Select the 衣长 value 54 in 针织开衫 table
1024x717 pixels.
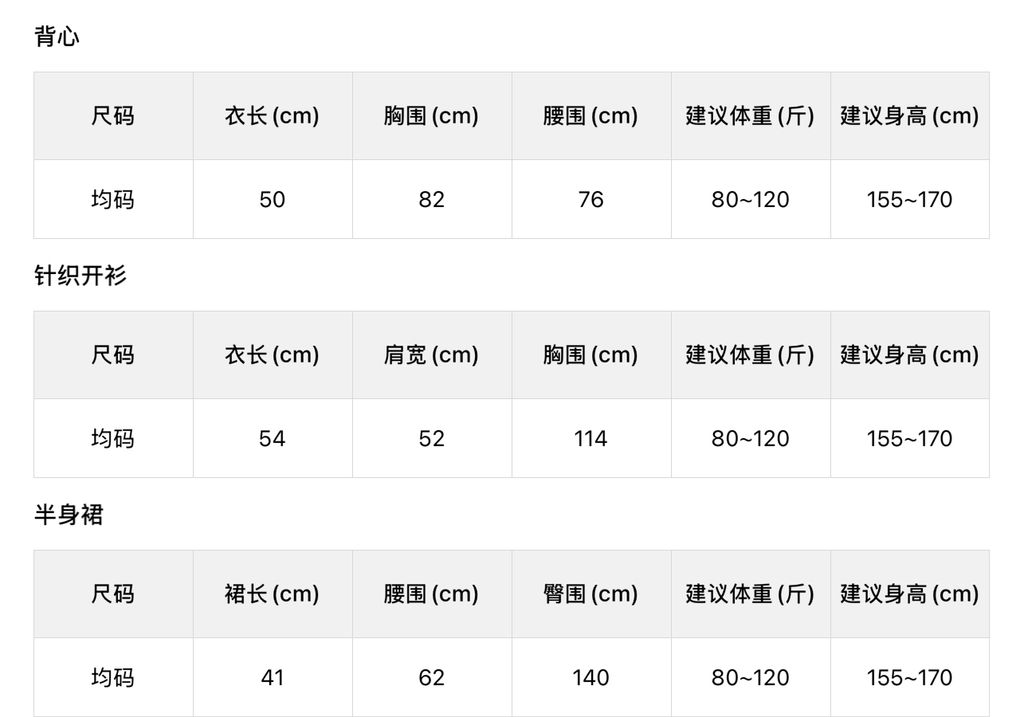point(272,439)
